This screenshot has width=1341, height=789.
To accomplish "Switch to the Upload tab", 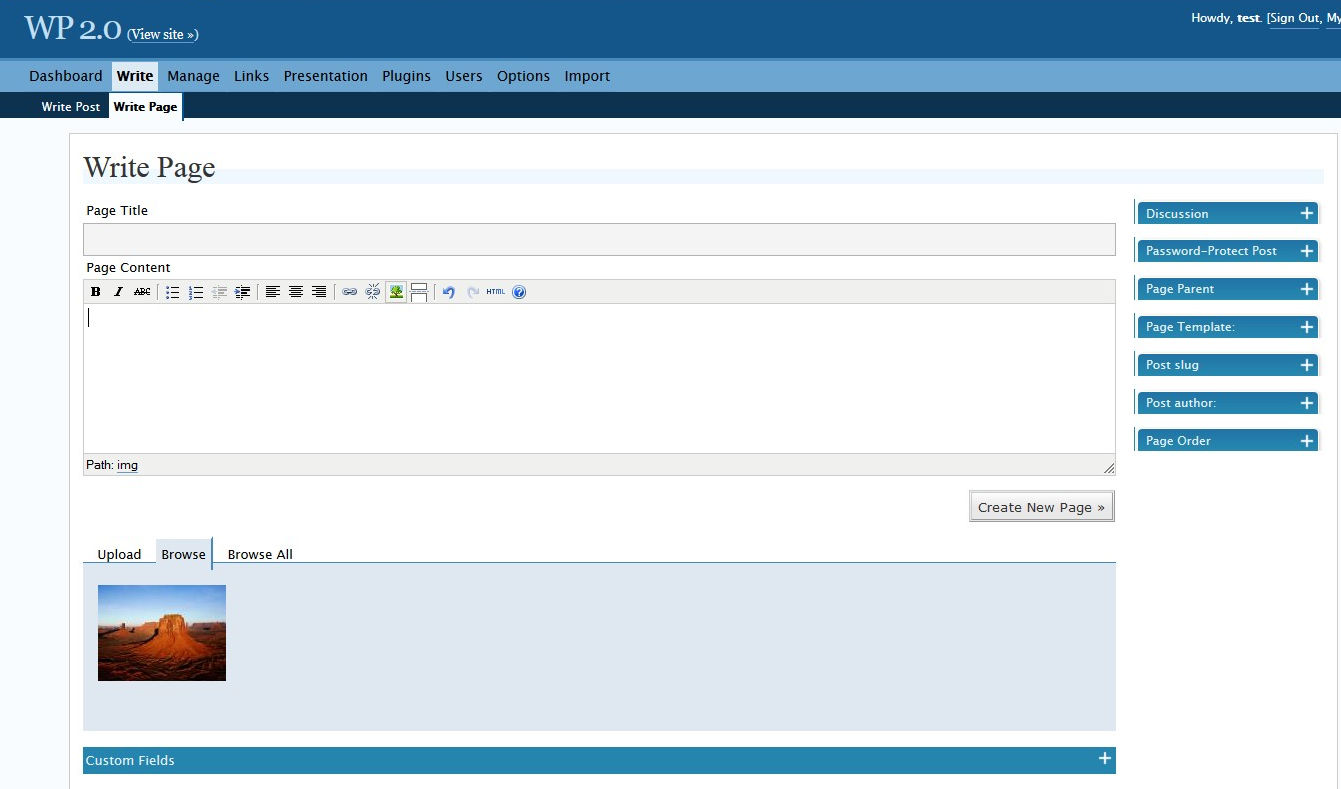I will pyautogui.click(x=119, y=554).
